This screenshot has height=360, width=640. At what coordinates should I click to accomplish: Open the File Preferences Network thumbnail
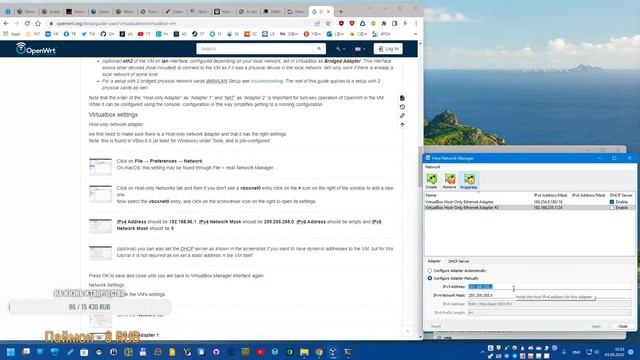pyautogui.click(x=100, y=167)
